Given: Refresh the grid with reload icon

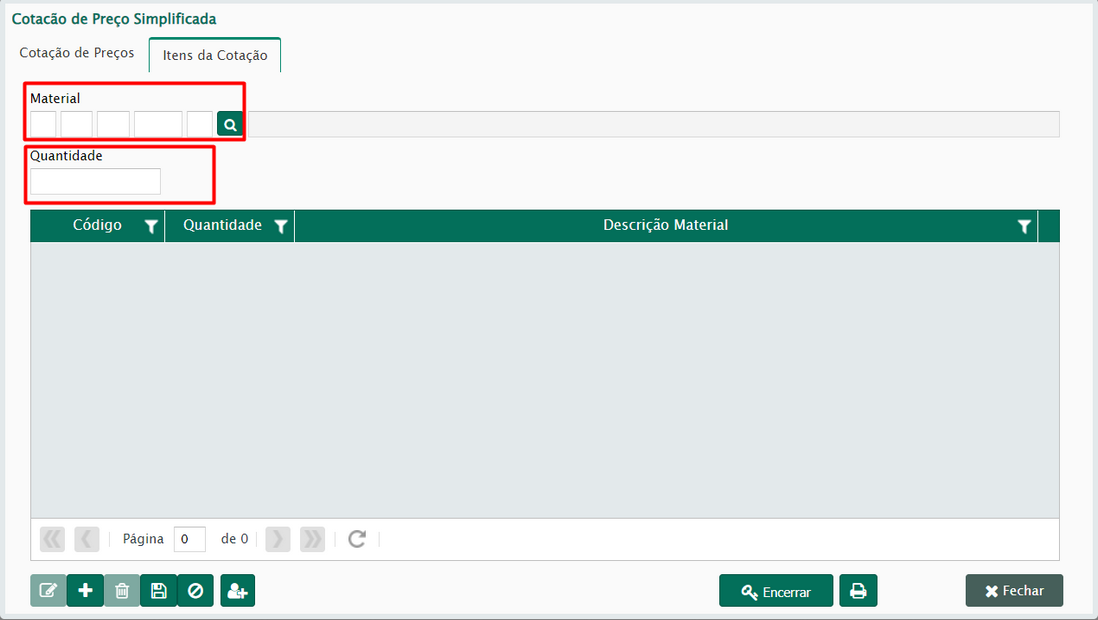Looking at the screenshot, I should 357,539.
